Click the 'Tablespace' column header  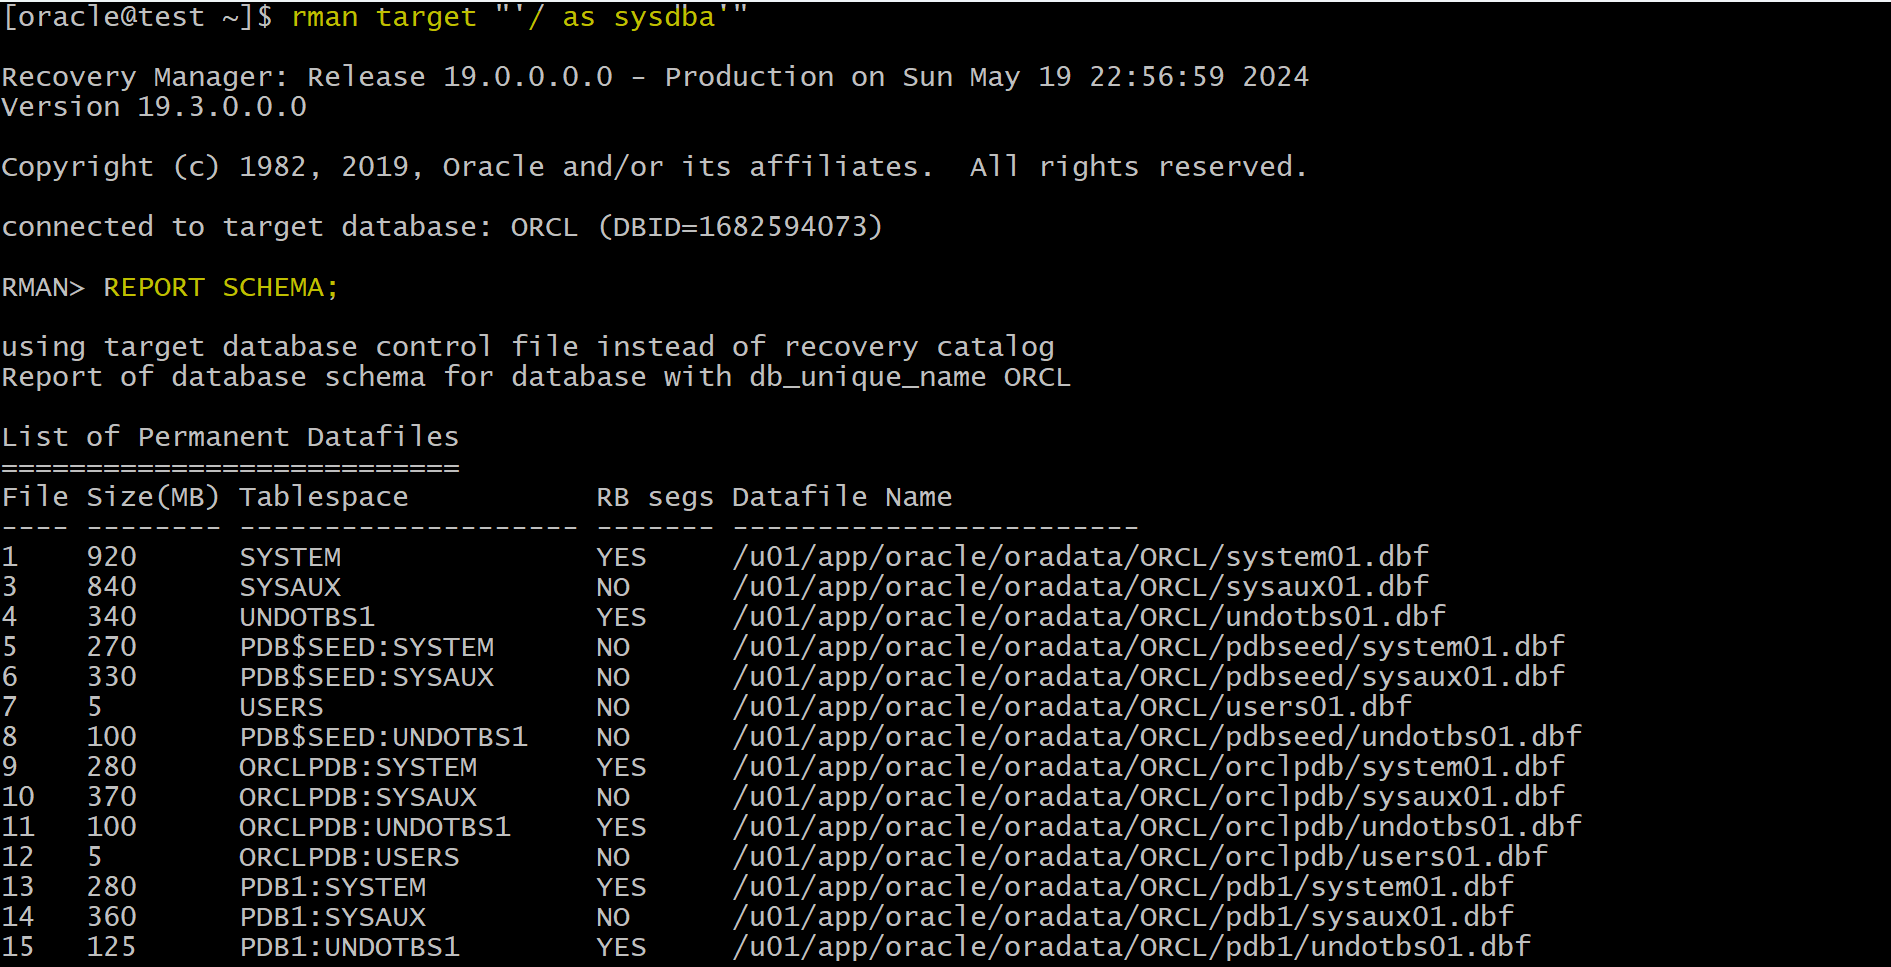(324, 497)
